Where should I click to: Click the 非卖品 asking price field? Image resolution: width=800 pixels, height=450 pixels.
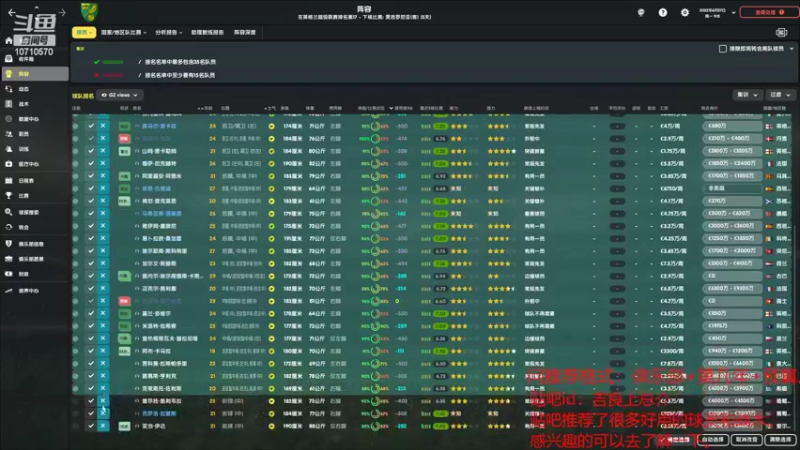coord(732,188)
